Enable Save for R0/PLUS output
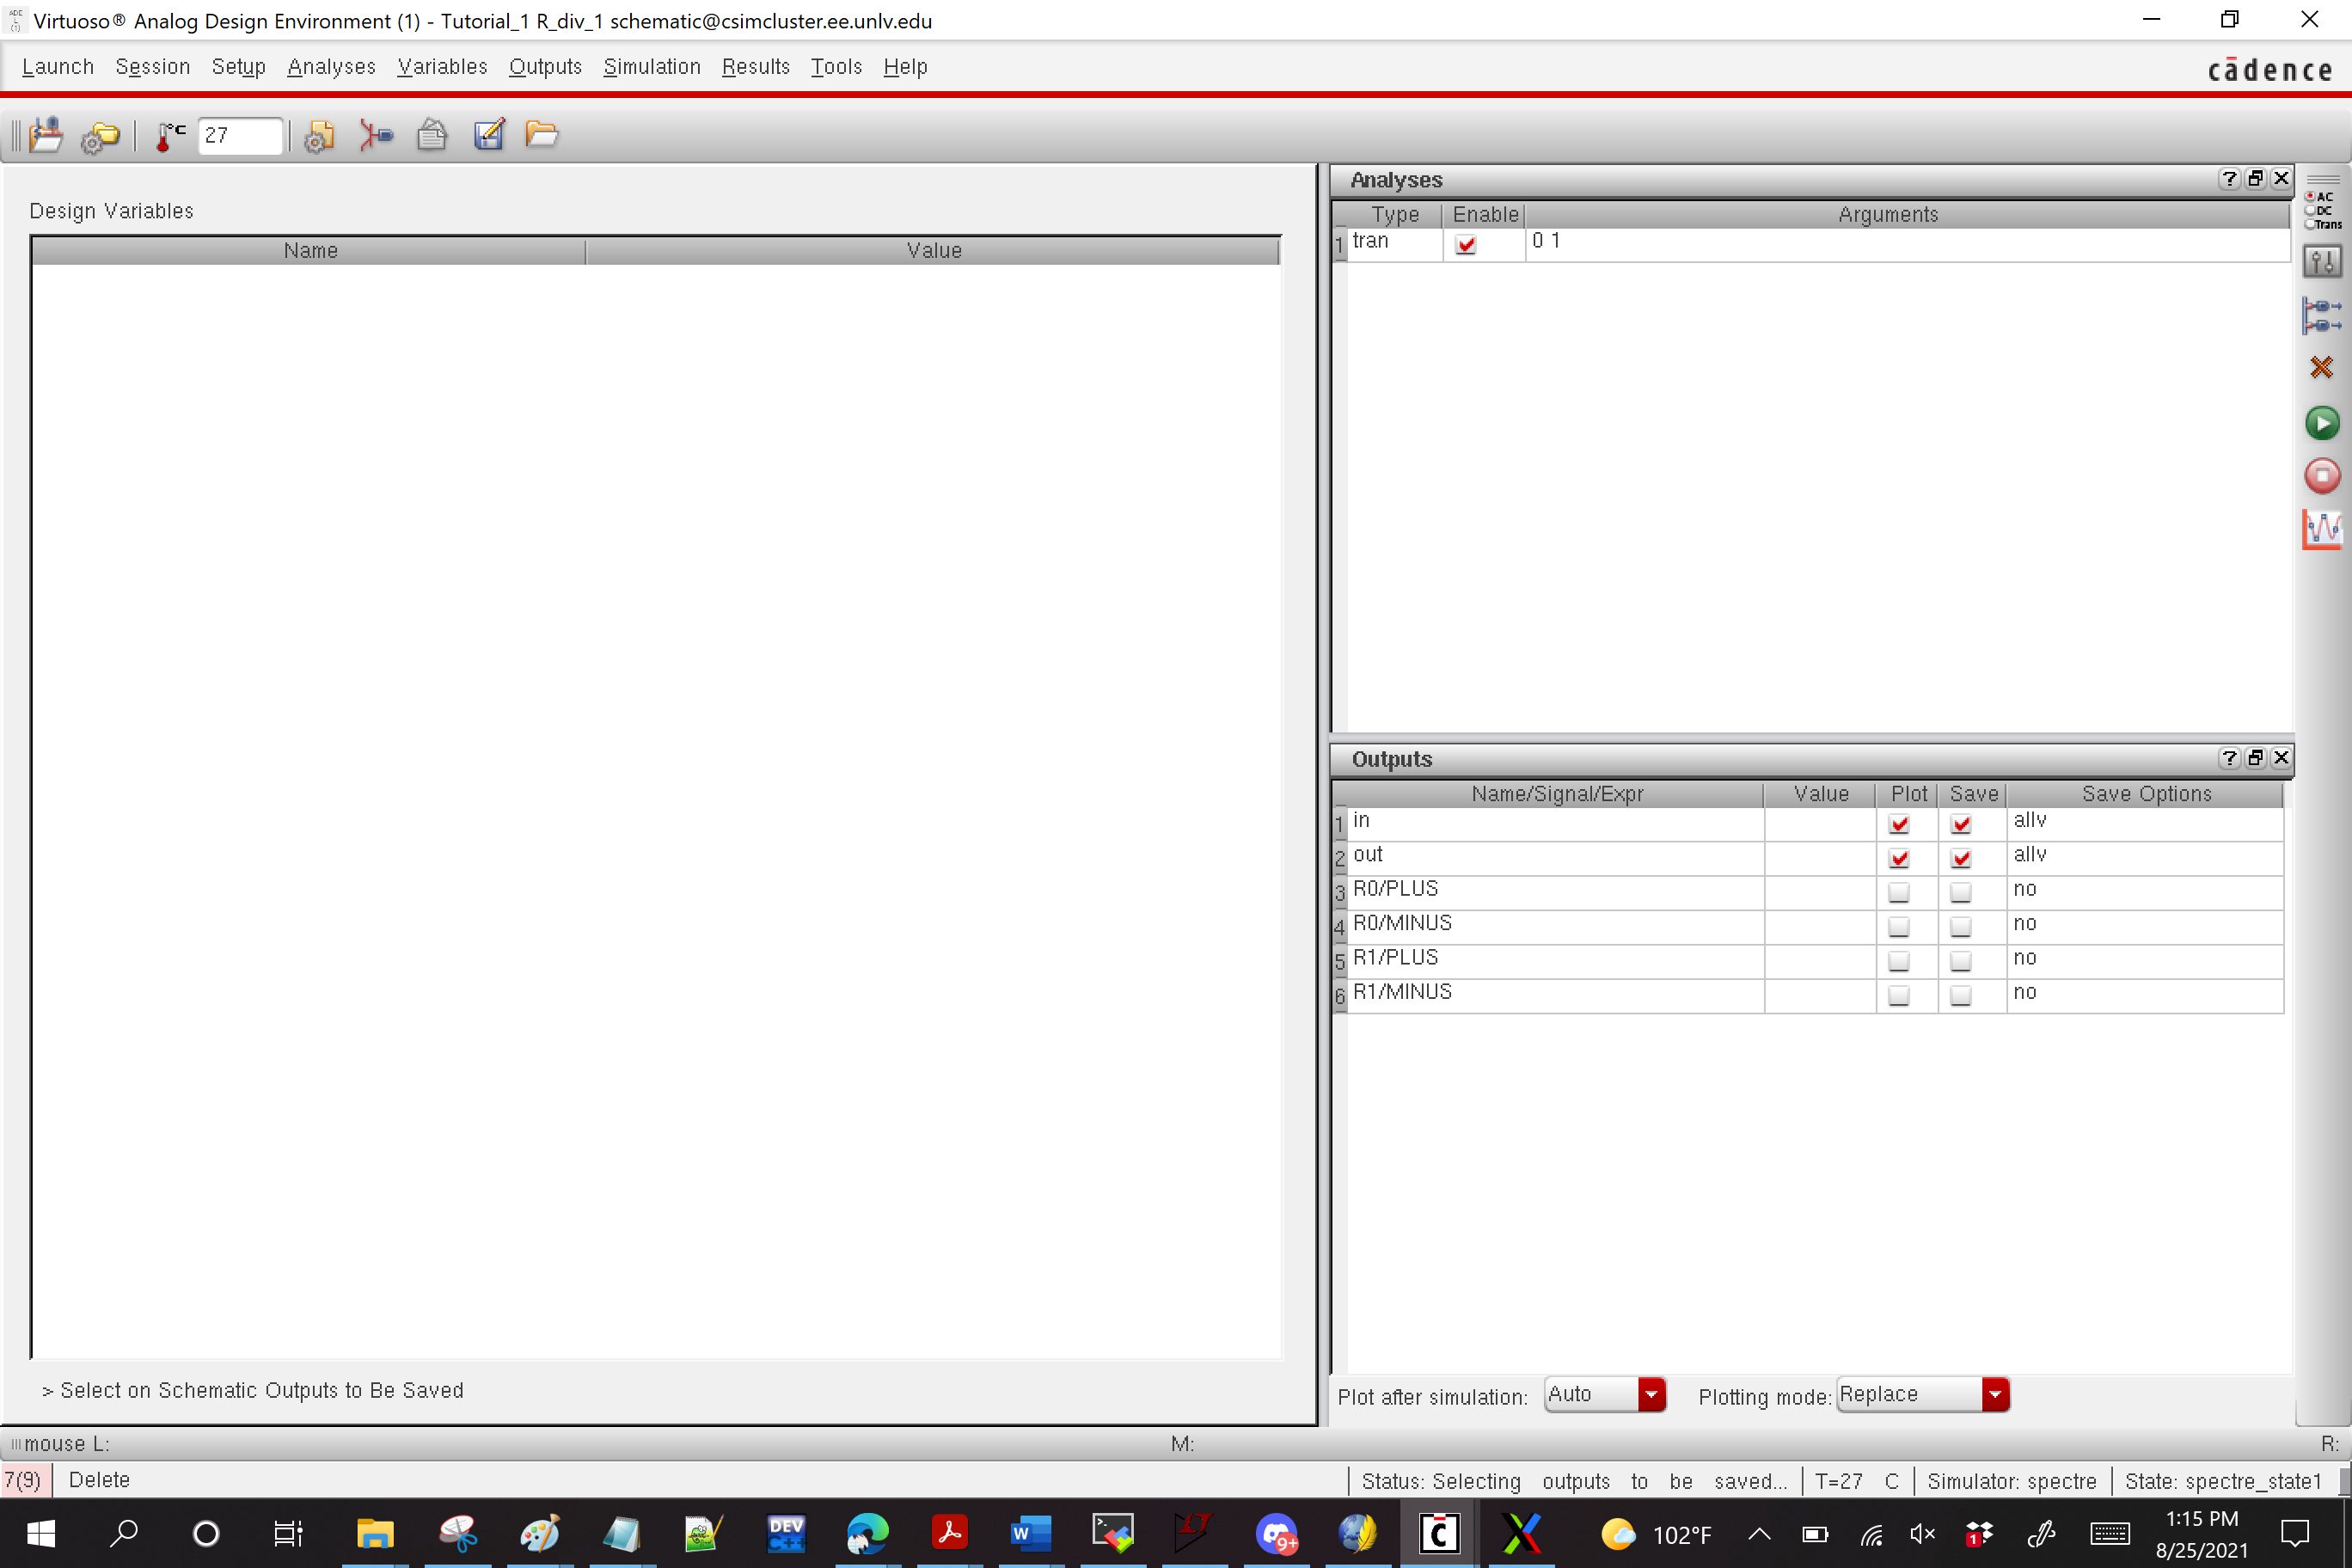Image resolution: width=2352 pixels, height=1568 pixels. point(1960,892)
